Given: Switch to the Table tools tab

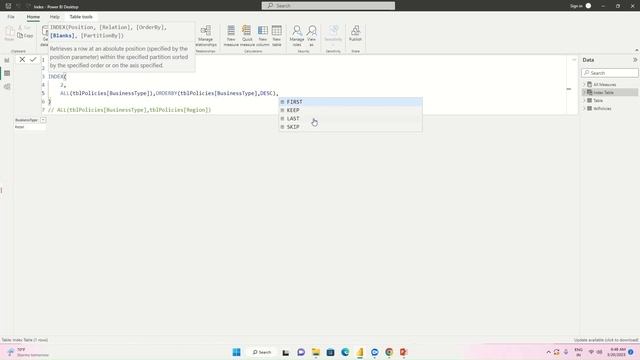Looking at the screenshot, I should [81, 17].
